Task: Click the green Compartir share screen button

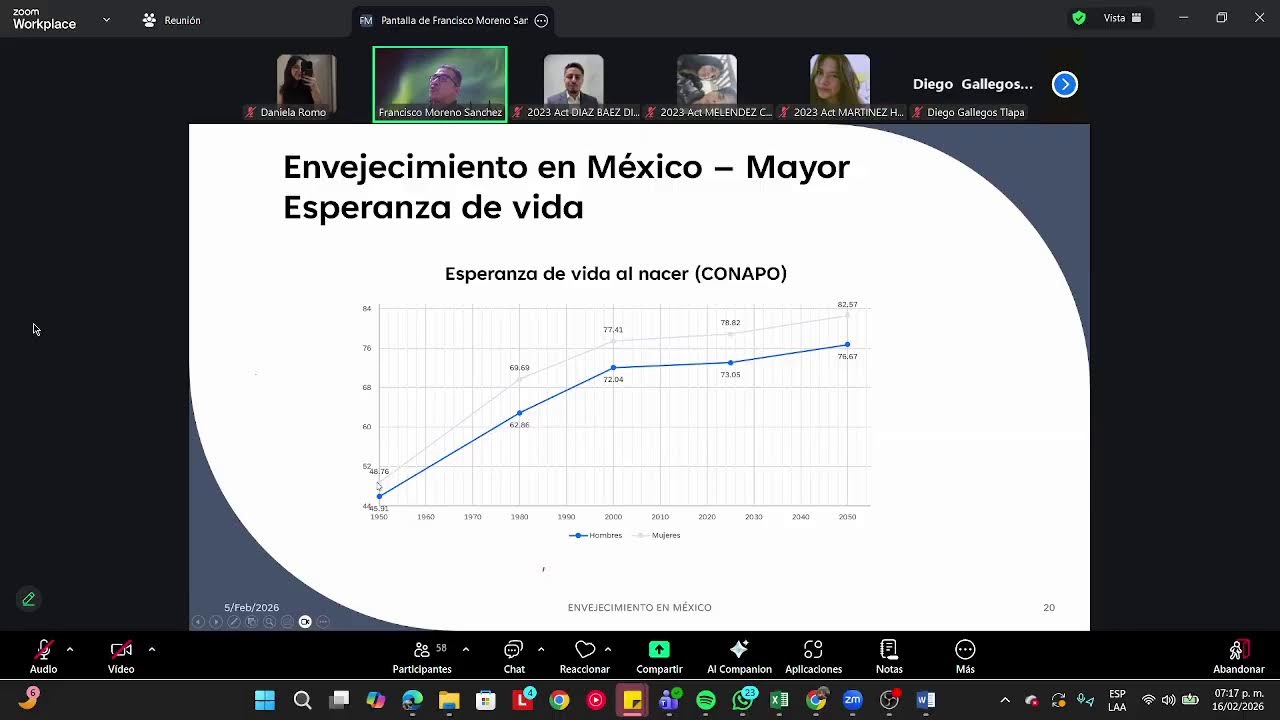Action: pyautogui.click(x=659, y=657)
